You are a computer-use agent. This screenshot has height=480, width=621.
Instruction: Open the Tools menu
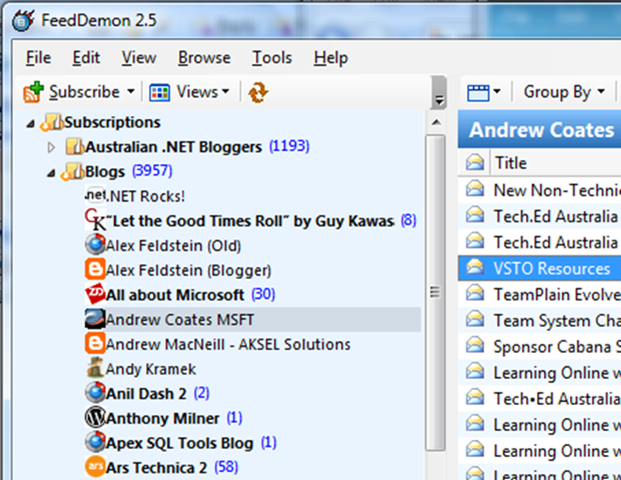pos(272,58)
